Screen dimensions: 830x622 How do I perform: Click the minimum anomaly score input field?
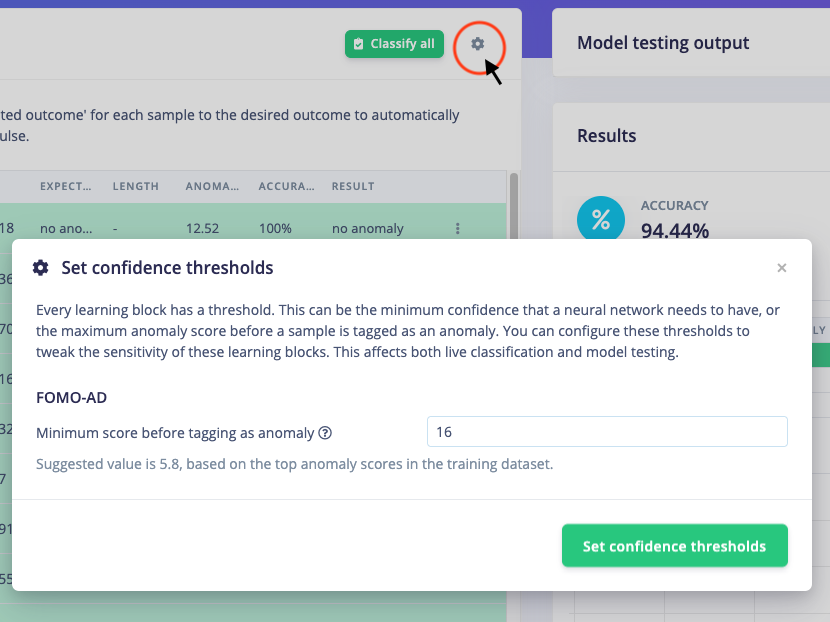[x=607, y=432]
